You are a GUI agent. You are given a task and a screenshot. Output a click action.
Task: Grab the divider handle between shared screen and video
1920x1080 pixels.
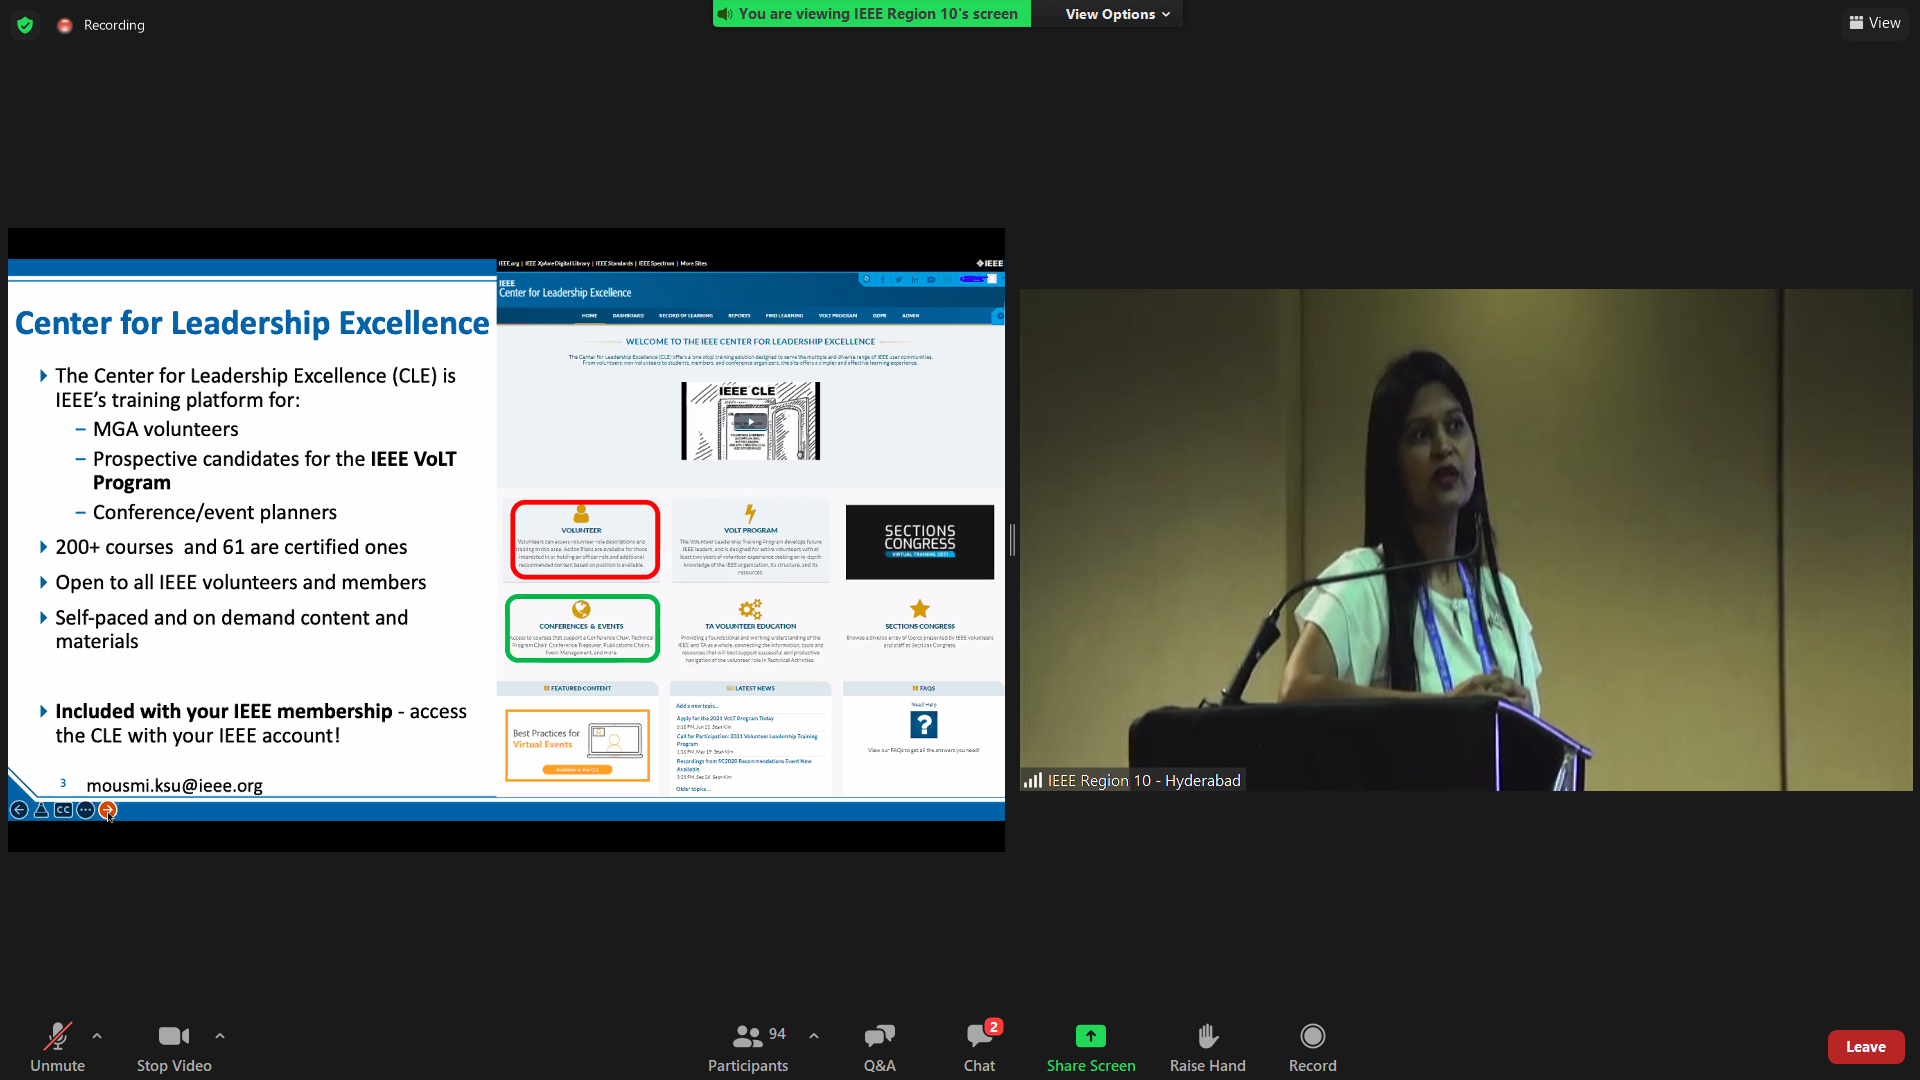(x=1012, y=540)
